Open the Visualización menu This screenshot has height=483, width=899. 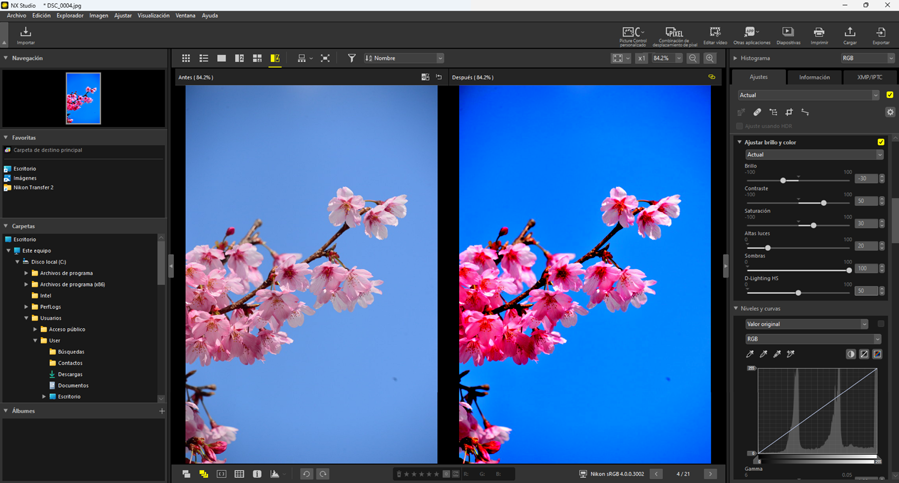point(153,16)
